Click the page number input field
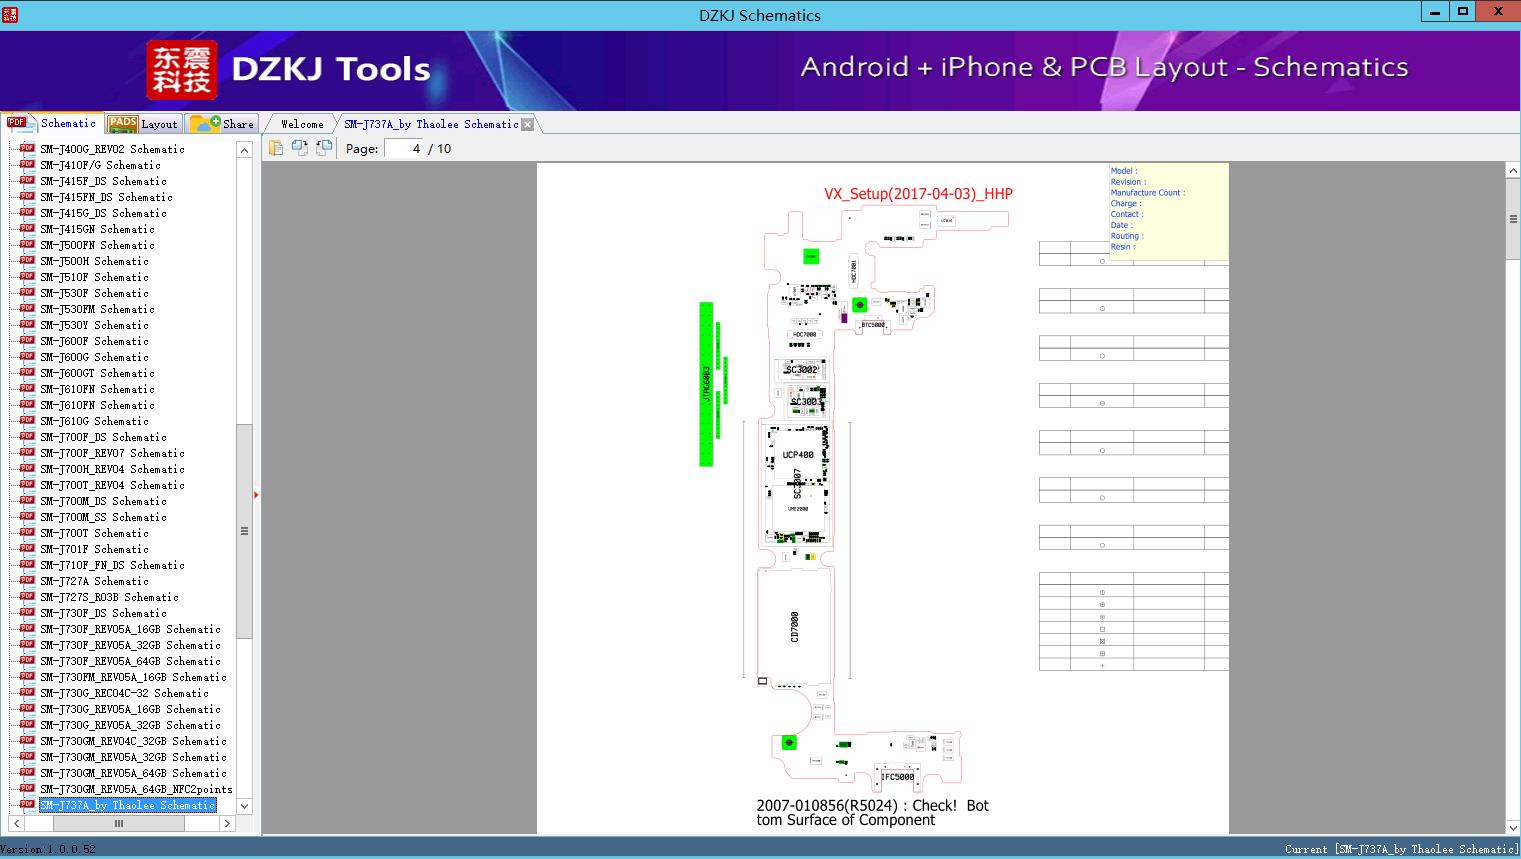This screenshot has width=1521, height=859. pyautogui.click(x=404, y=148)
